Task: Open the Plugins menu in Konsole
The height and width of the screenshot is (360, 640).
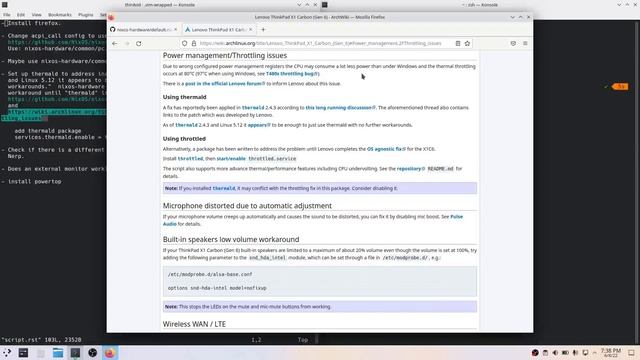Action: [x=86, y=15]
